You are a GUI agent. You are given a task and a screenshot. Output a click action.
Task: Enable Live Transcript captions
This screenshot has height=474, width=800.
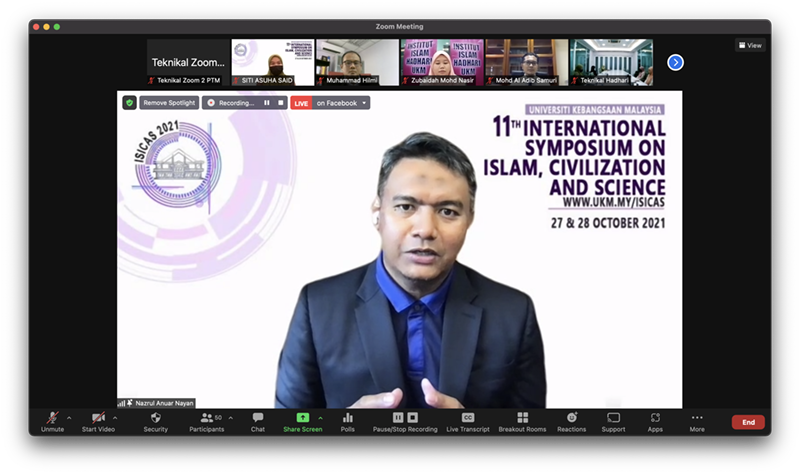467,418
